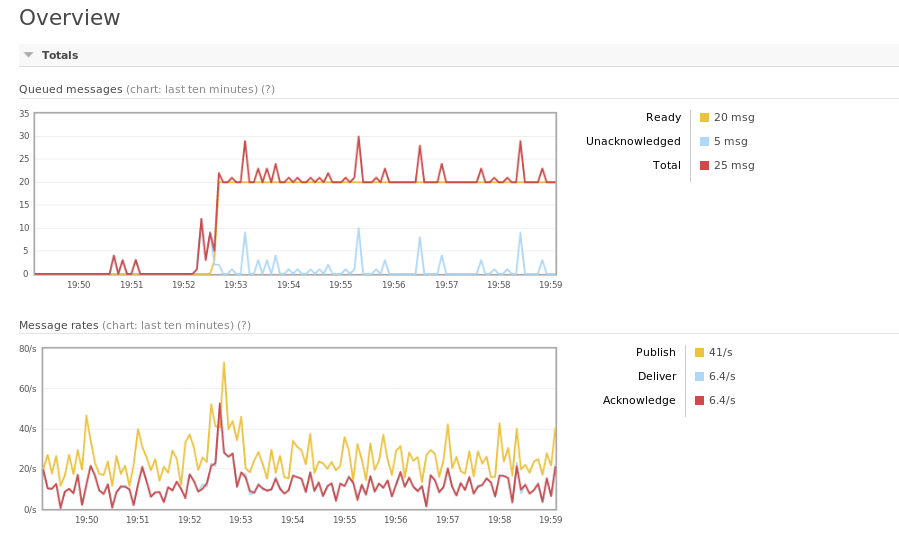
Task: Click the Totals section header label
Action: pyautogui.click(x=60, y=55)
